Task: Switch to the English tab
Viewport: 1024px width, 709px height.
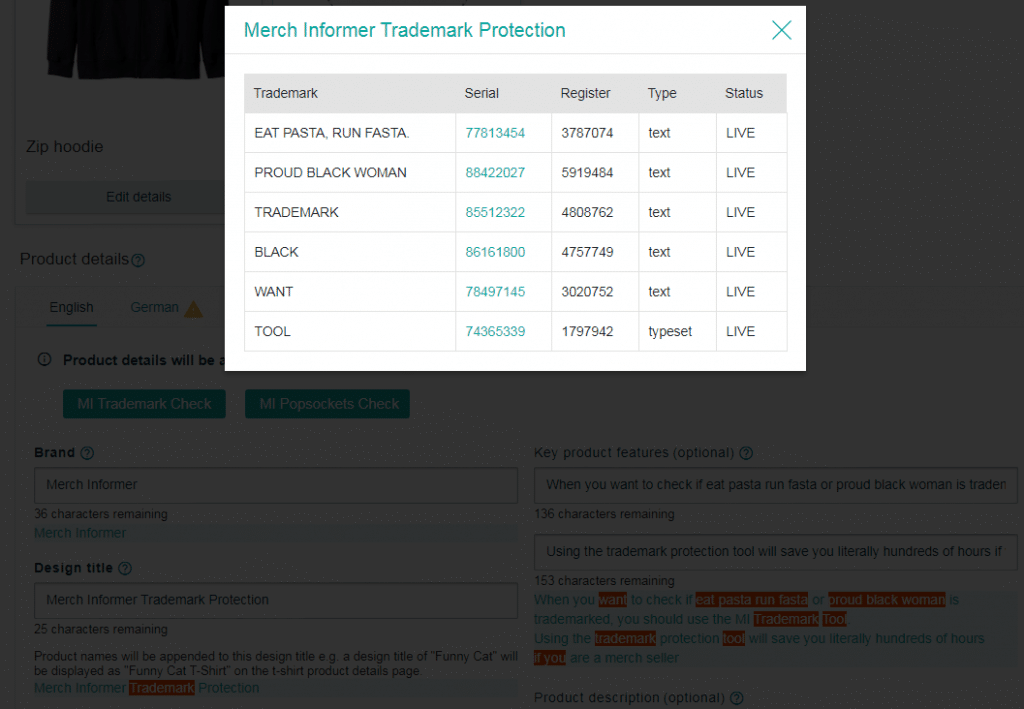Action: 72,307
